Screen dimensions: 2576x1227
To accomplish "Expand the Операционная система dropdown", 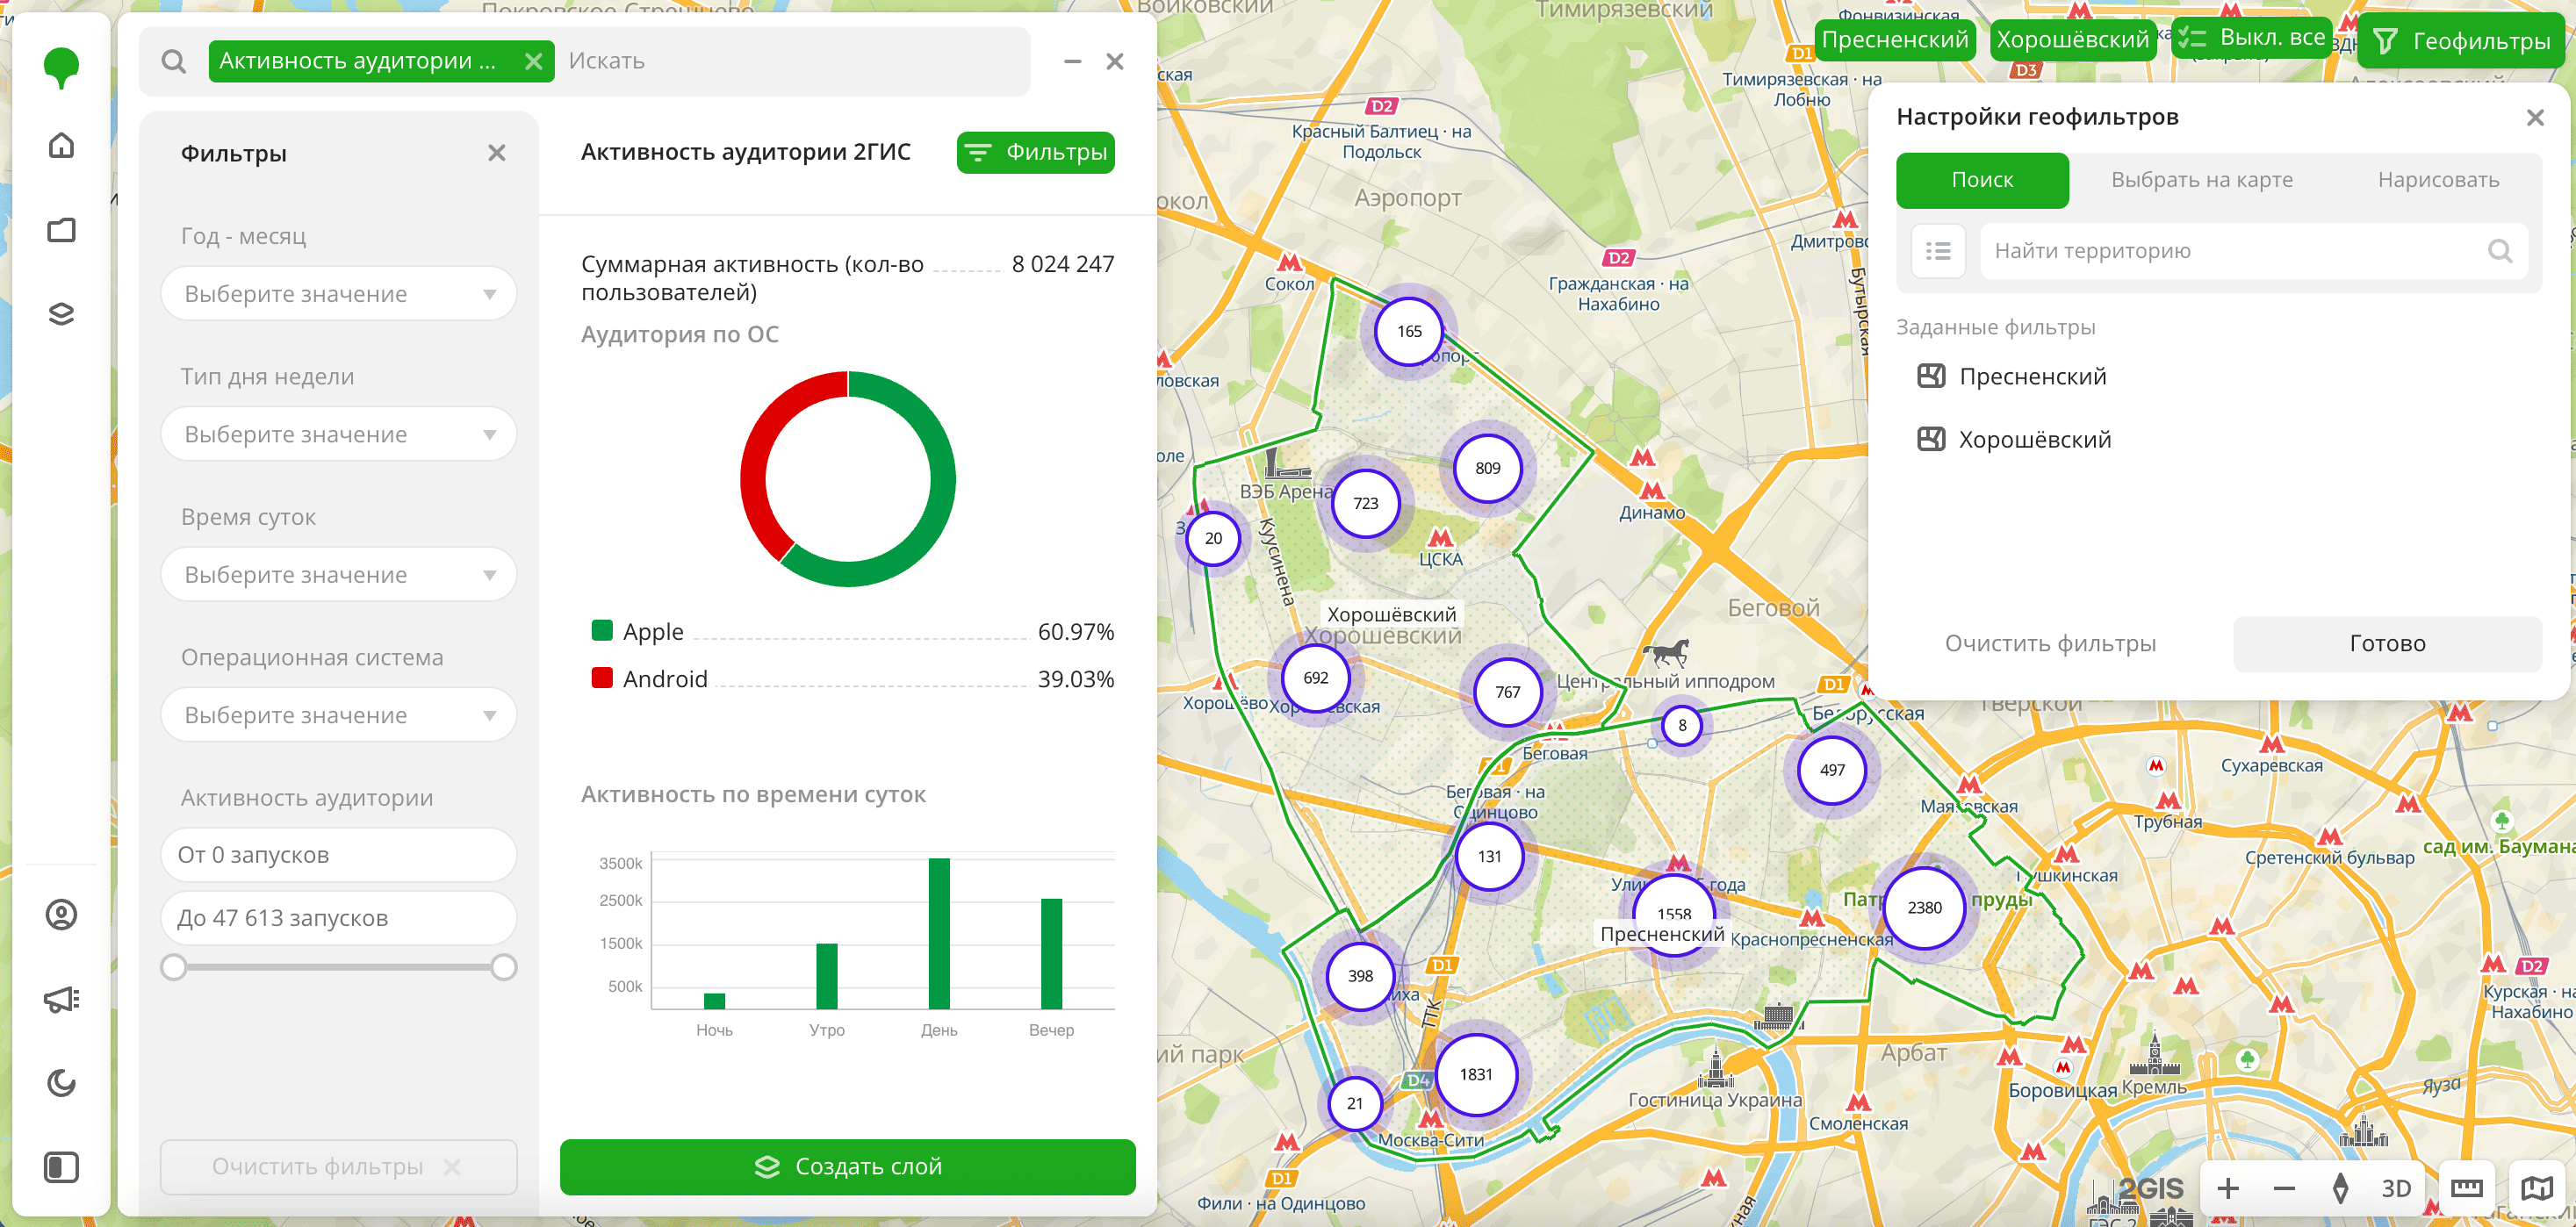I will pos(338,715).
